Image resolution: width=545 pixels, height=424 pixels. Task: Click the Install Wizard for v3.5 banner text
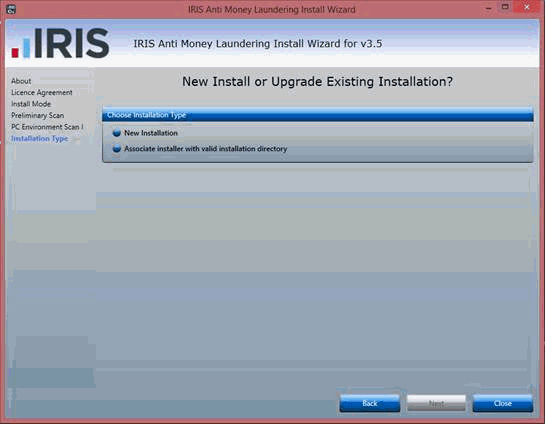coord(258,44)
